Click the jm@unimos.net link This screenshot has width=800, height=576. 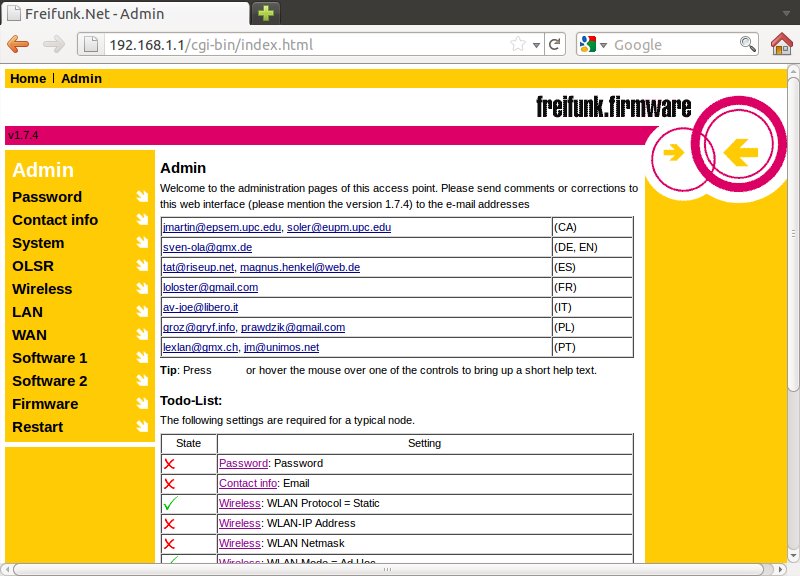click(x=282, y=347)
